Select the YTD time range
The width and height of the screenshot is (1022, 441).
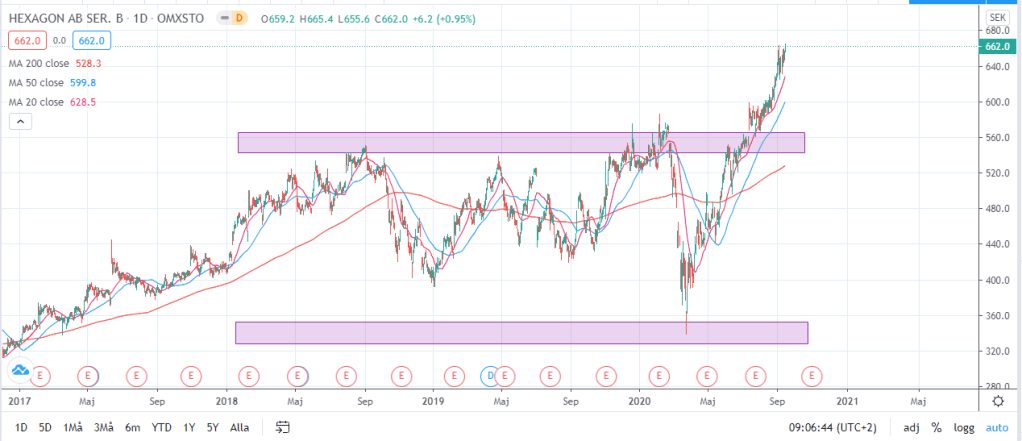tap(160, 427)
